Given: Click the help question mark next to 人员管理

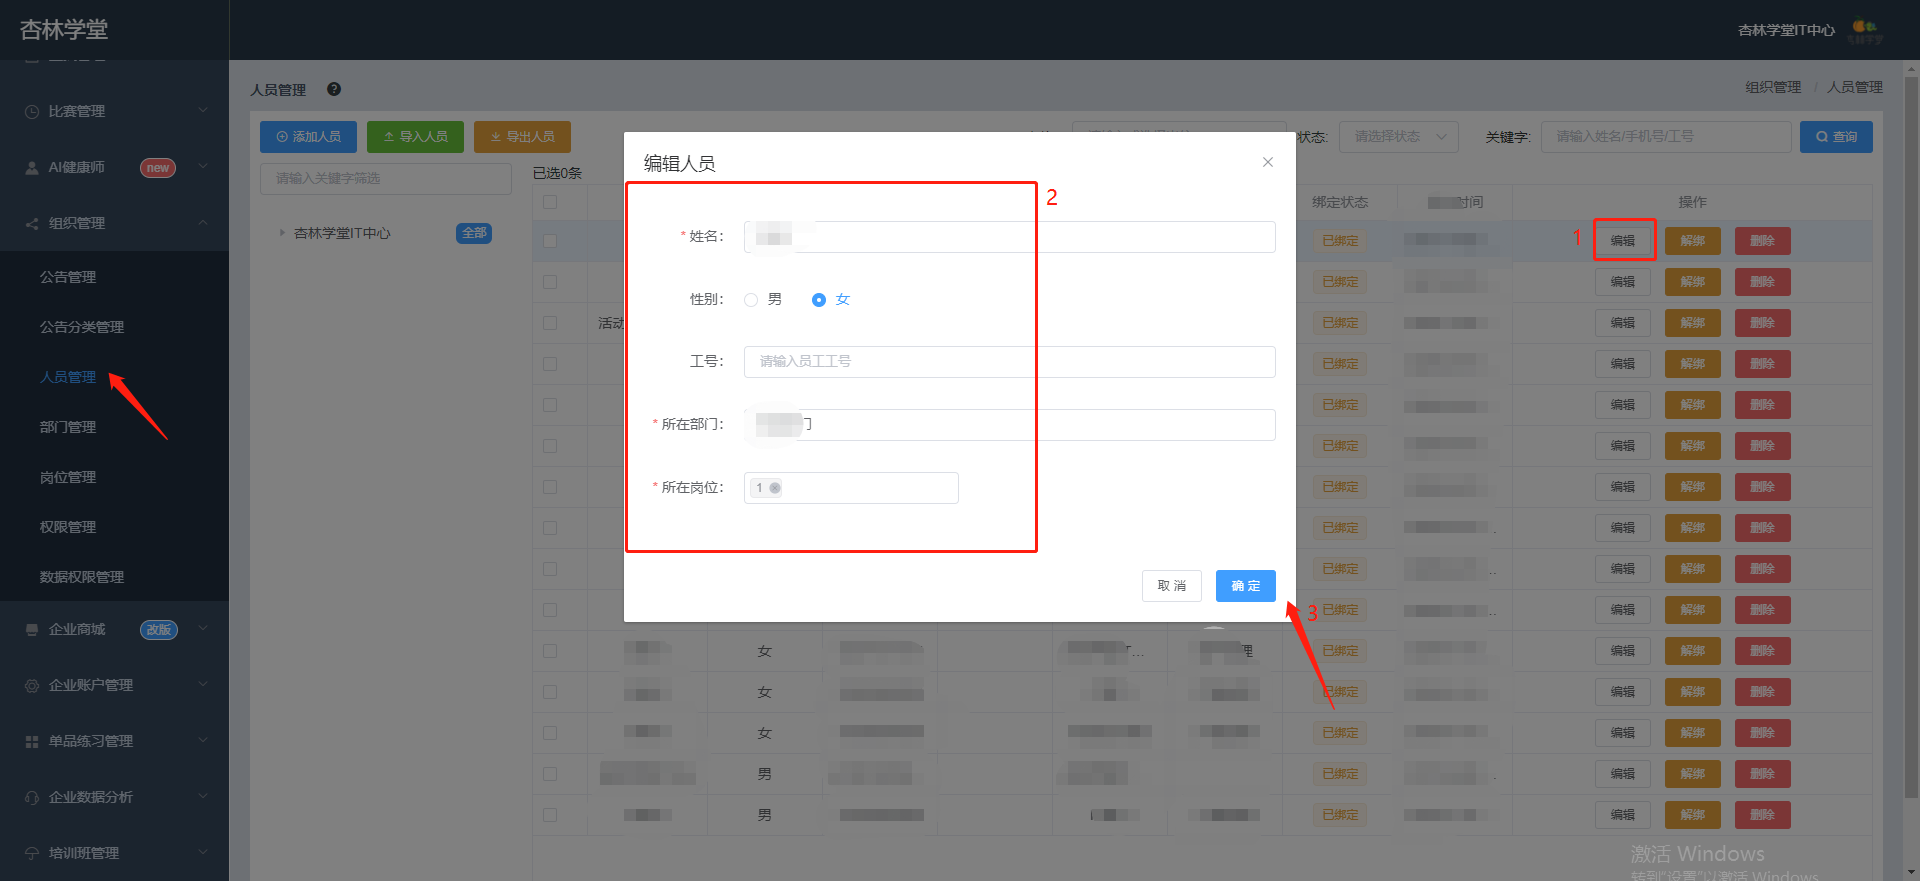Looking at the screenshot, I should coord(334,89).
